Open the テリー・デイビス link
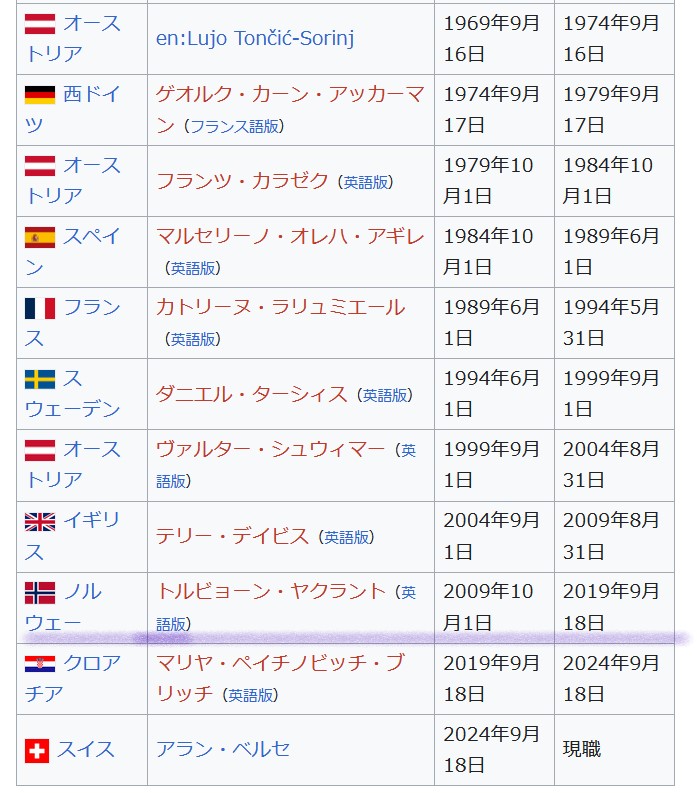The height and width of the screenshot is (793, 697). pyautogui.click(x=233, y=537)
